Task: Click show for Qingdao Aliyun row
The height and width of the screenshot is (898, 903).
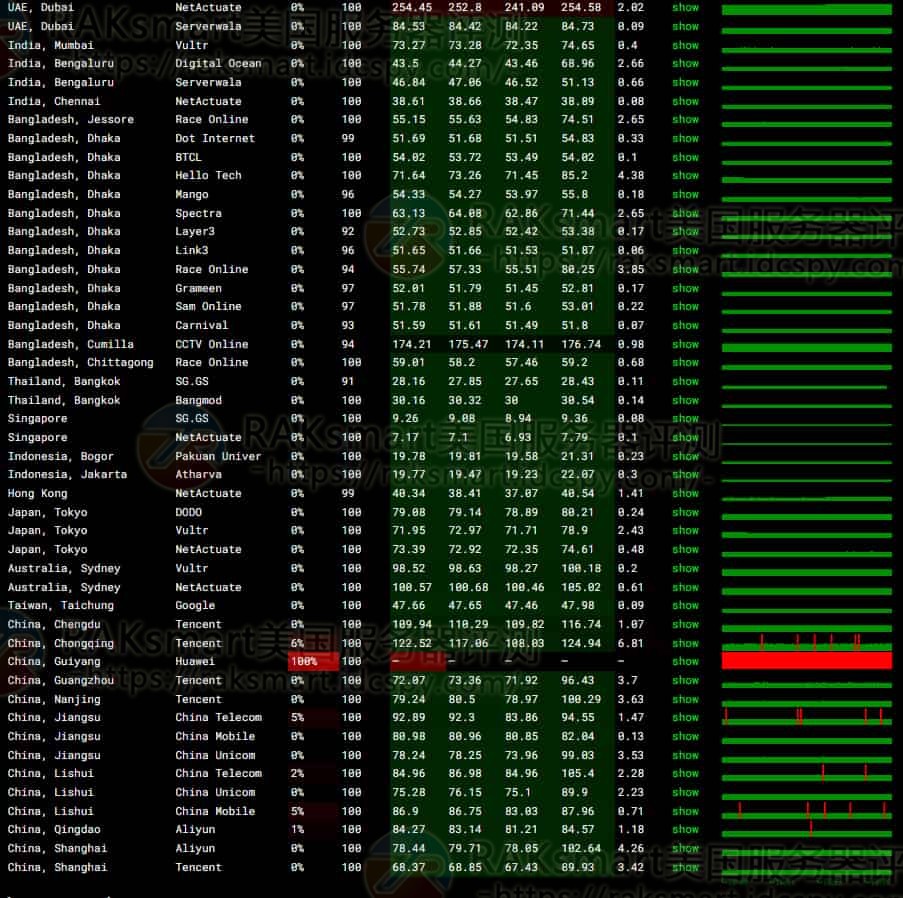Action: pos(685,829)
